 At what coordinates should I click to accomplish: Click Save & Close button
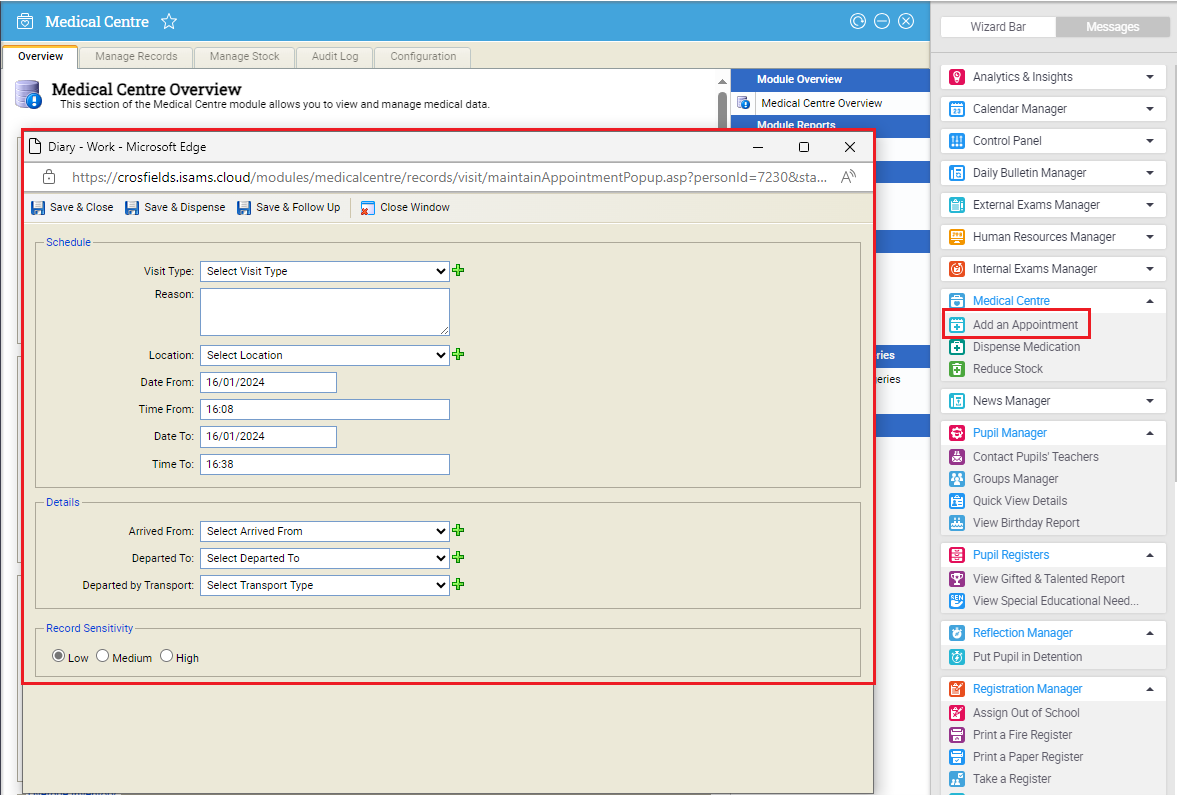(72, 208)
